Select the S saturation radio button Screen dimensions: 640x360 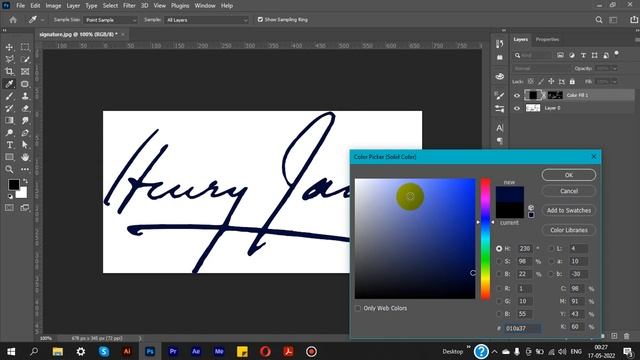[x=499, y=261]
